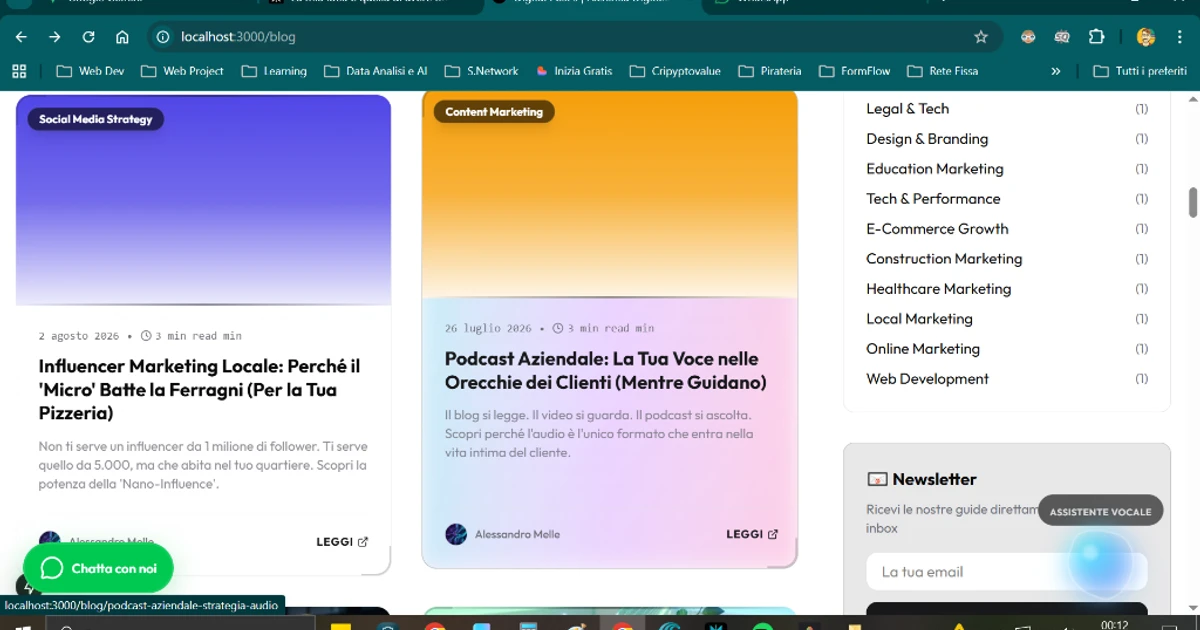The width and height of the screenshot is (1200, 630).
Task: Open the extensions puzzle icon
Action: 1096,37
